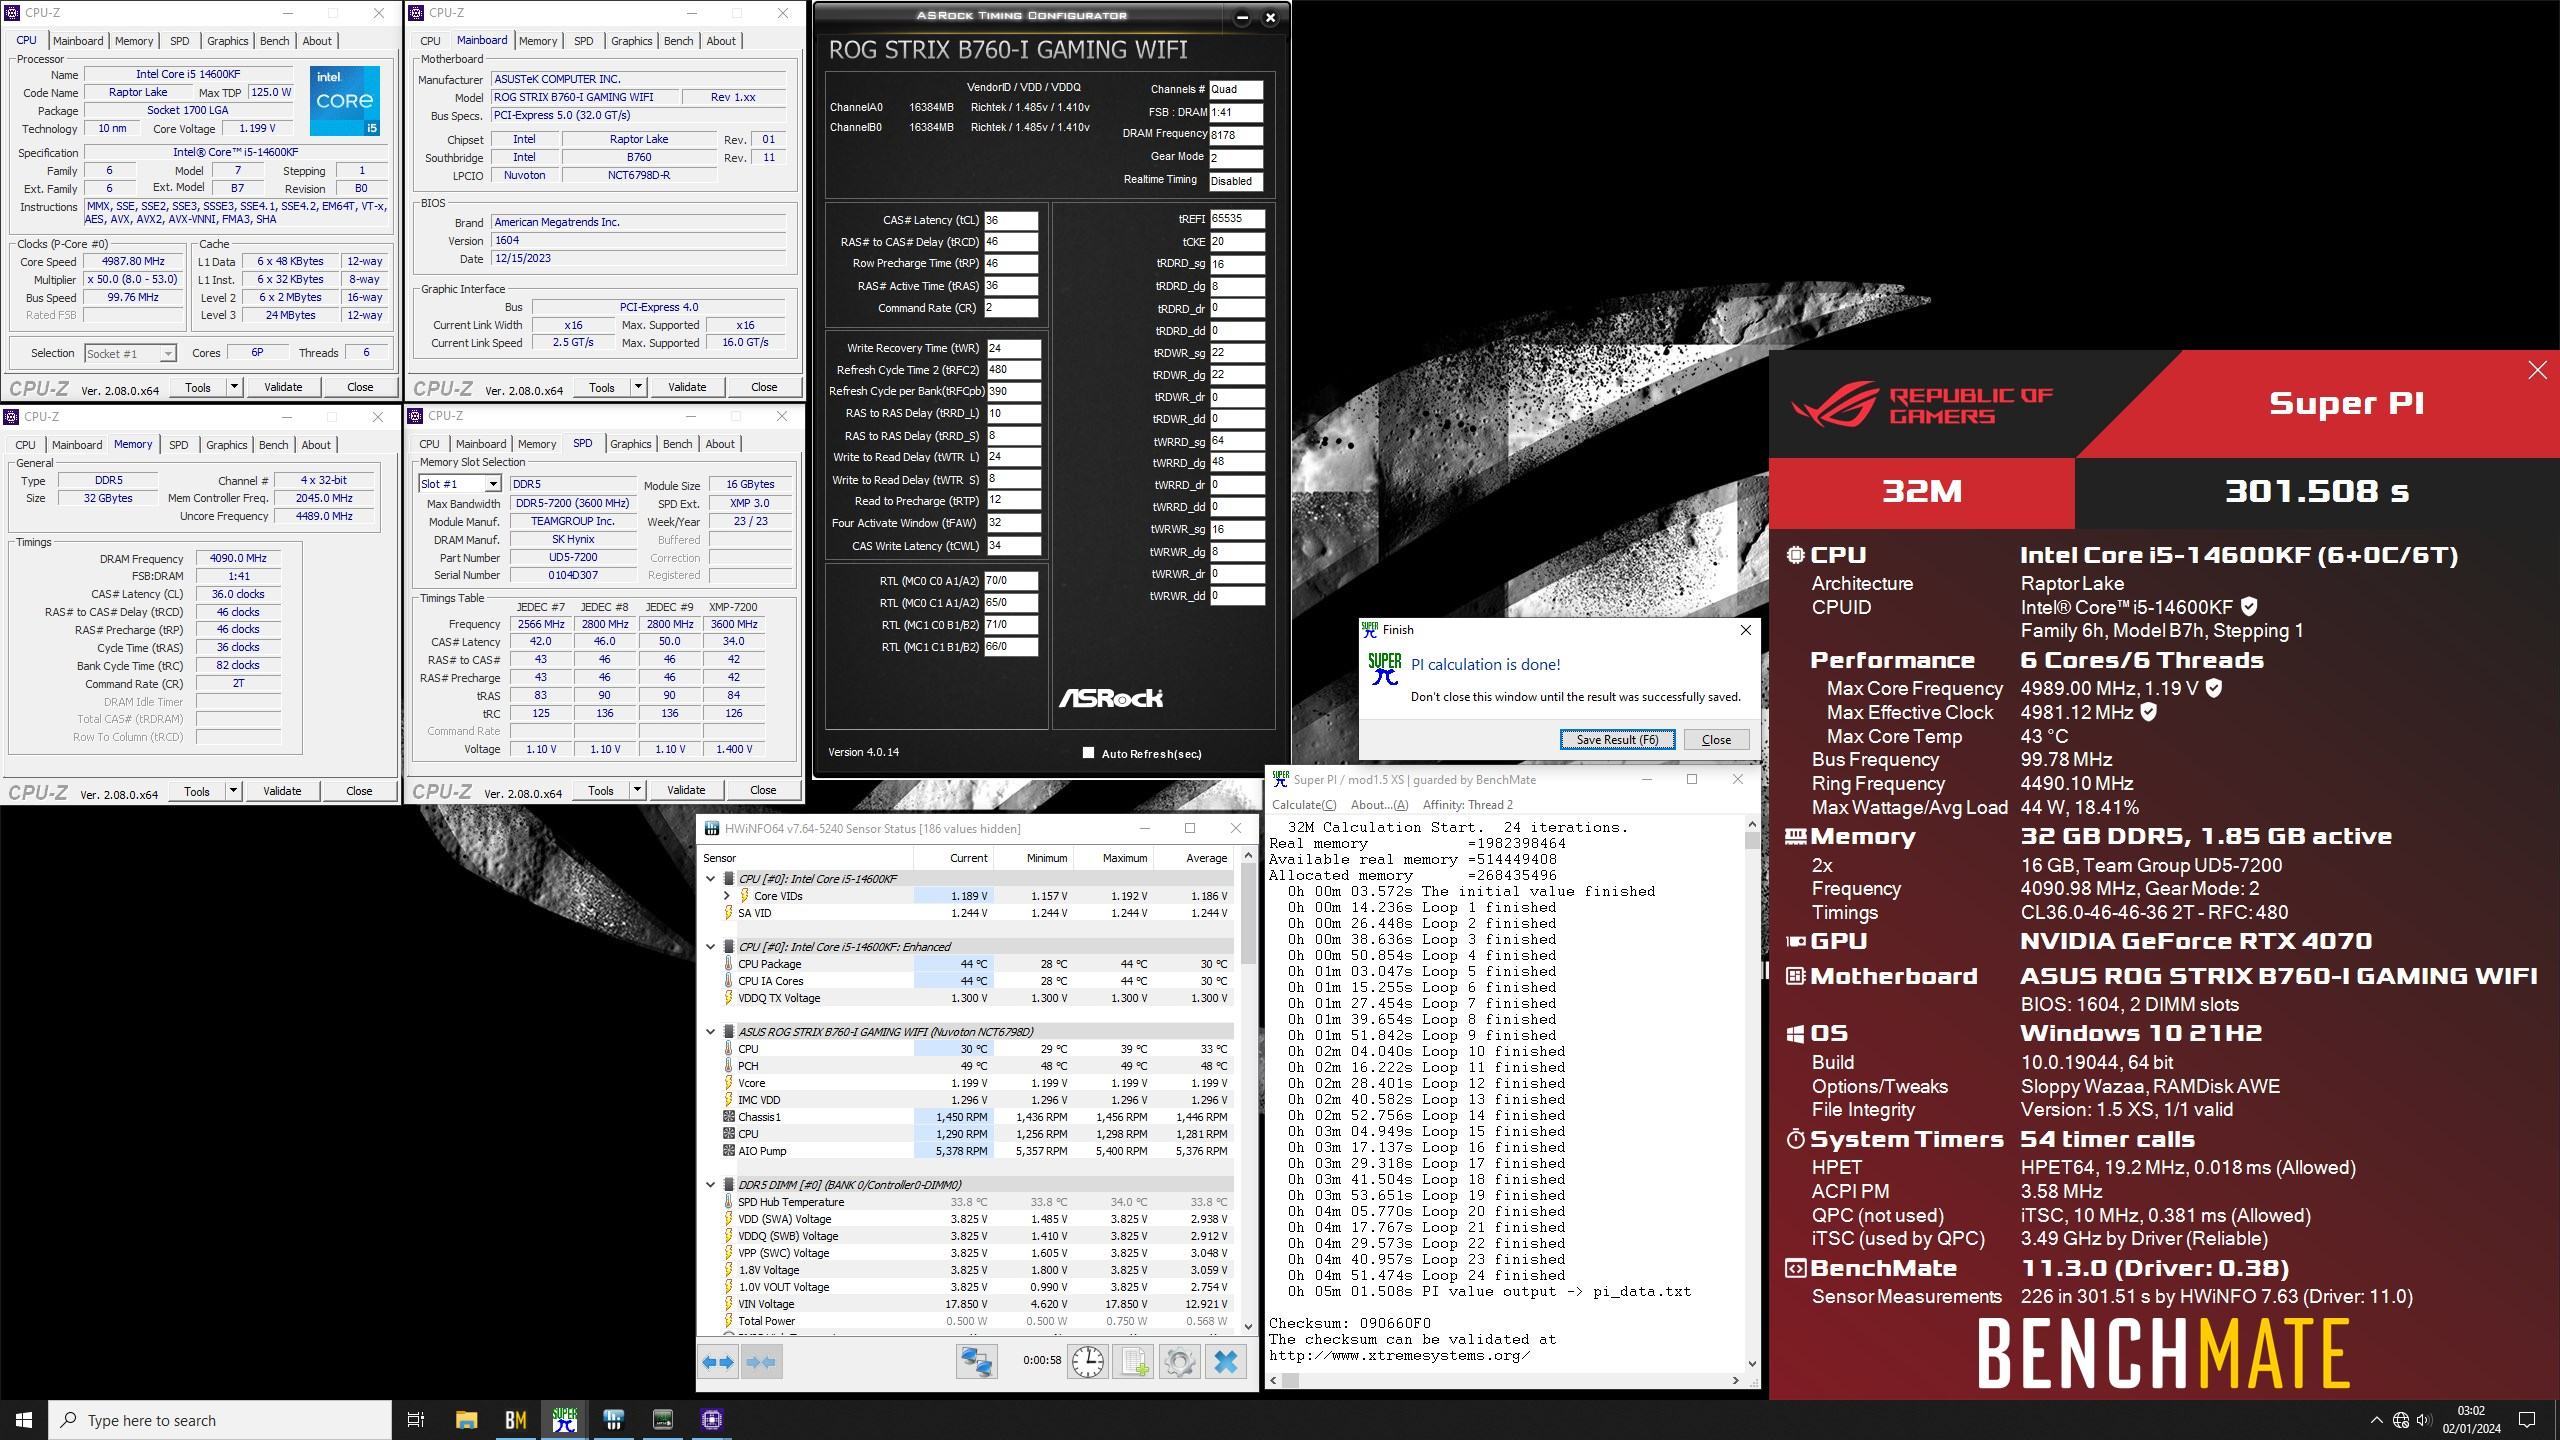This screenshot has height=1440, width=2560.
Task: Switch to Mainboard tab in top-left CPU-Z
Action: click(x=78, y=41)
